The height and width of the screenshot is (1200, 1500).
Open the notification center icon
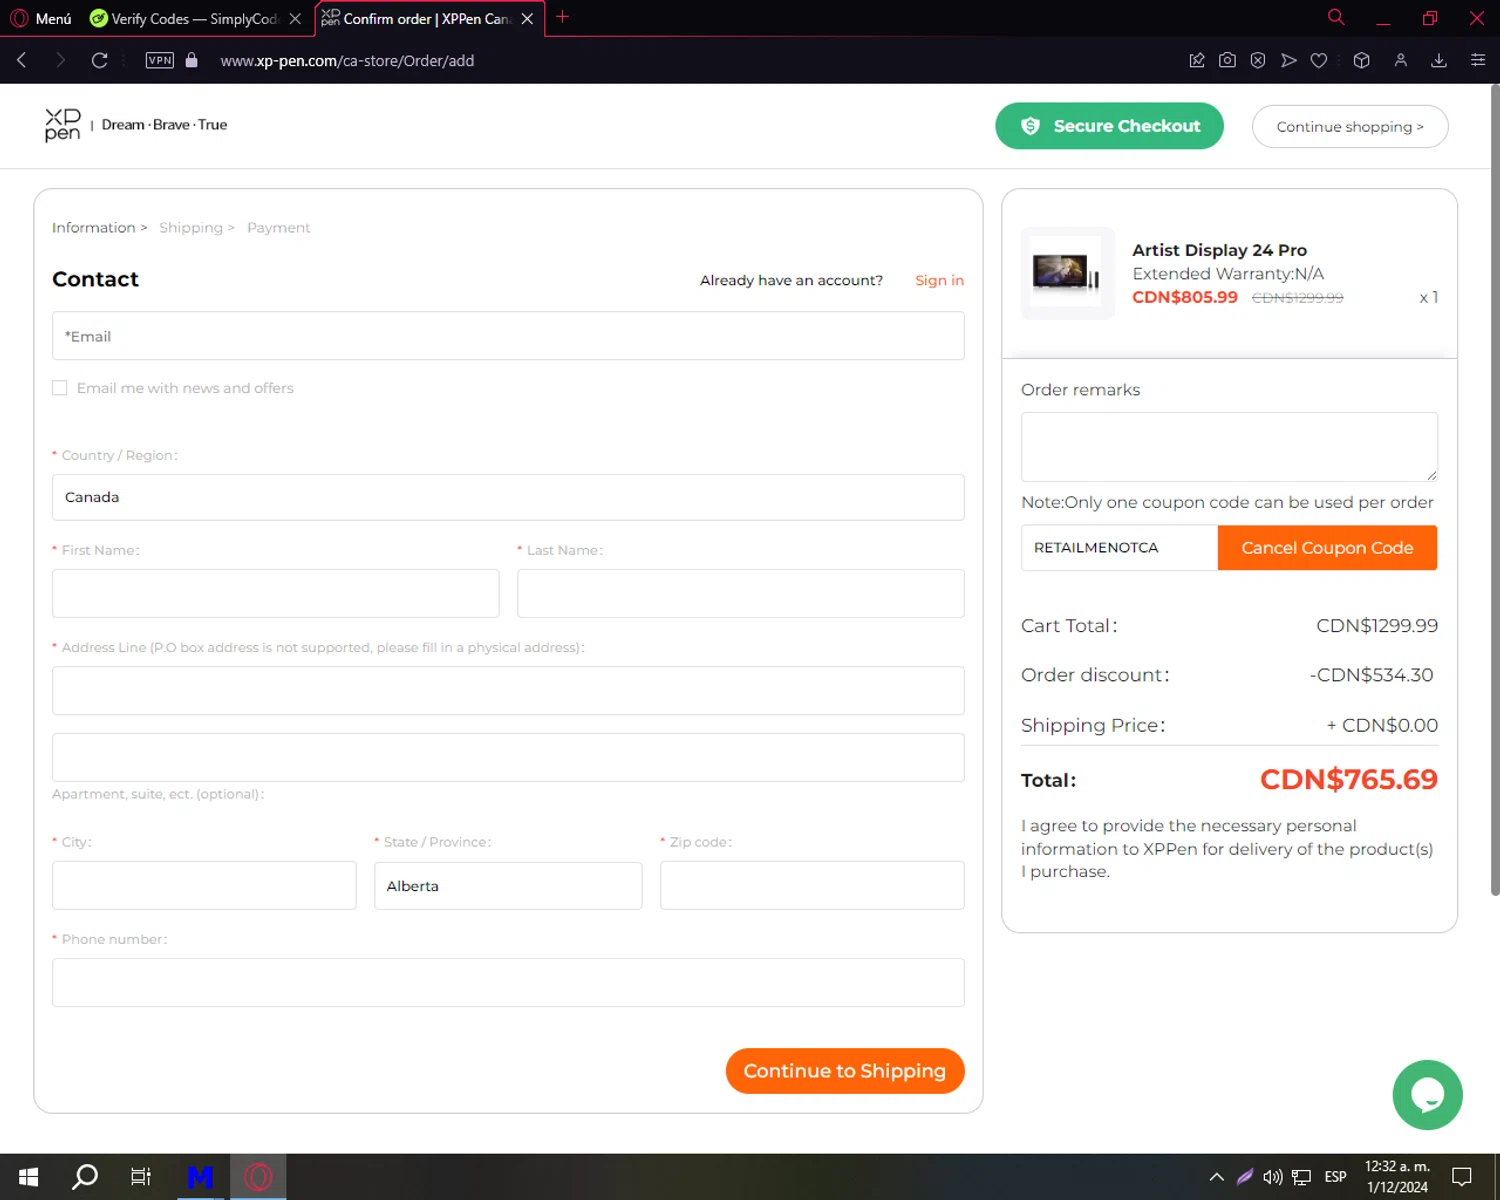click(x=1462, y=1177)
